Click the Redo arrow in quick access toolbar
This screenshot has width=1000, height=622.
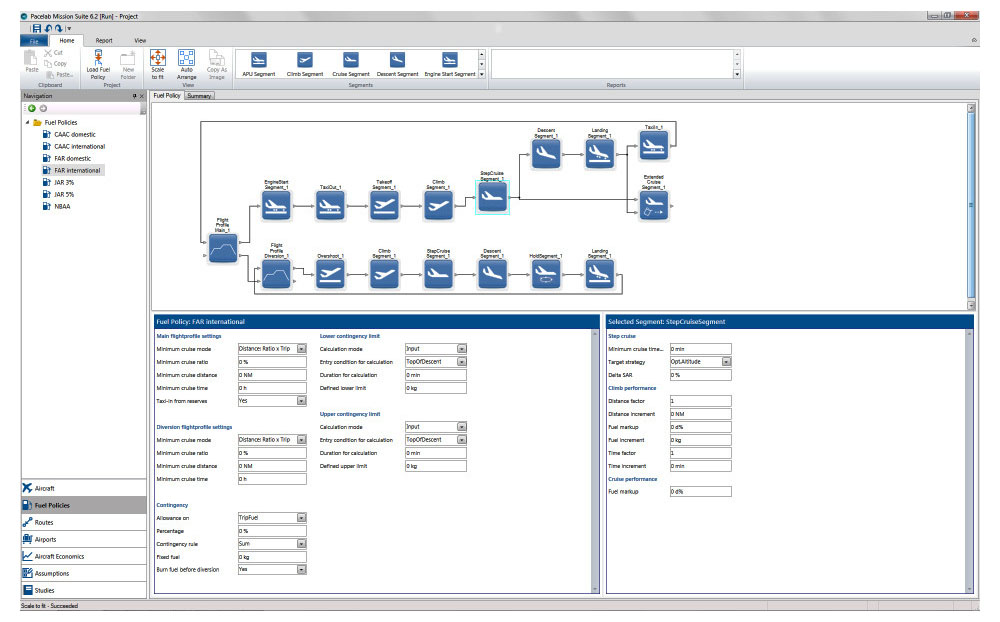point(59,28)
